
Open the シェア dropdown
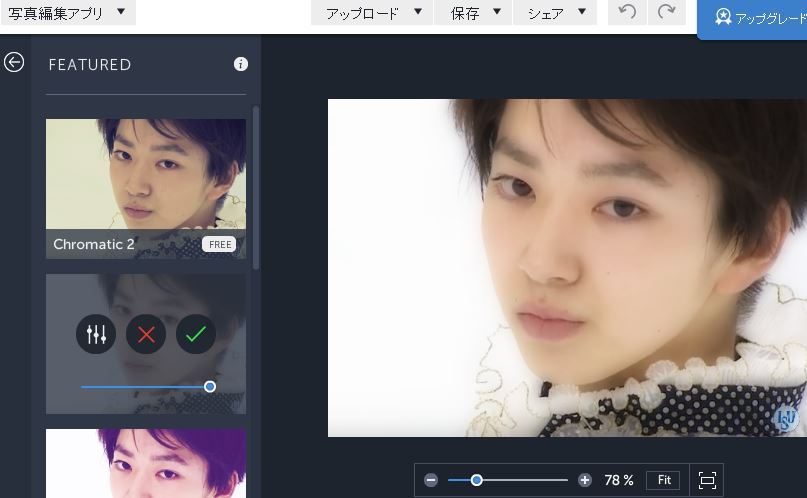[555, 12]
